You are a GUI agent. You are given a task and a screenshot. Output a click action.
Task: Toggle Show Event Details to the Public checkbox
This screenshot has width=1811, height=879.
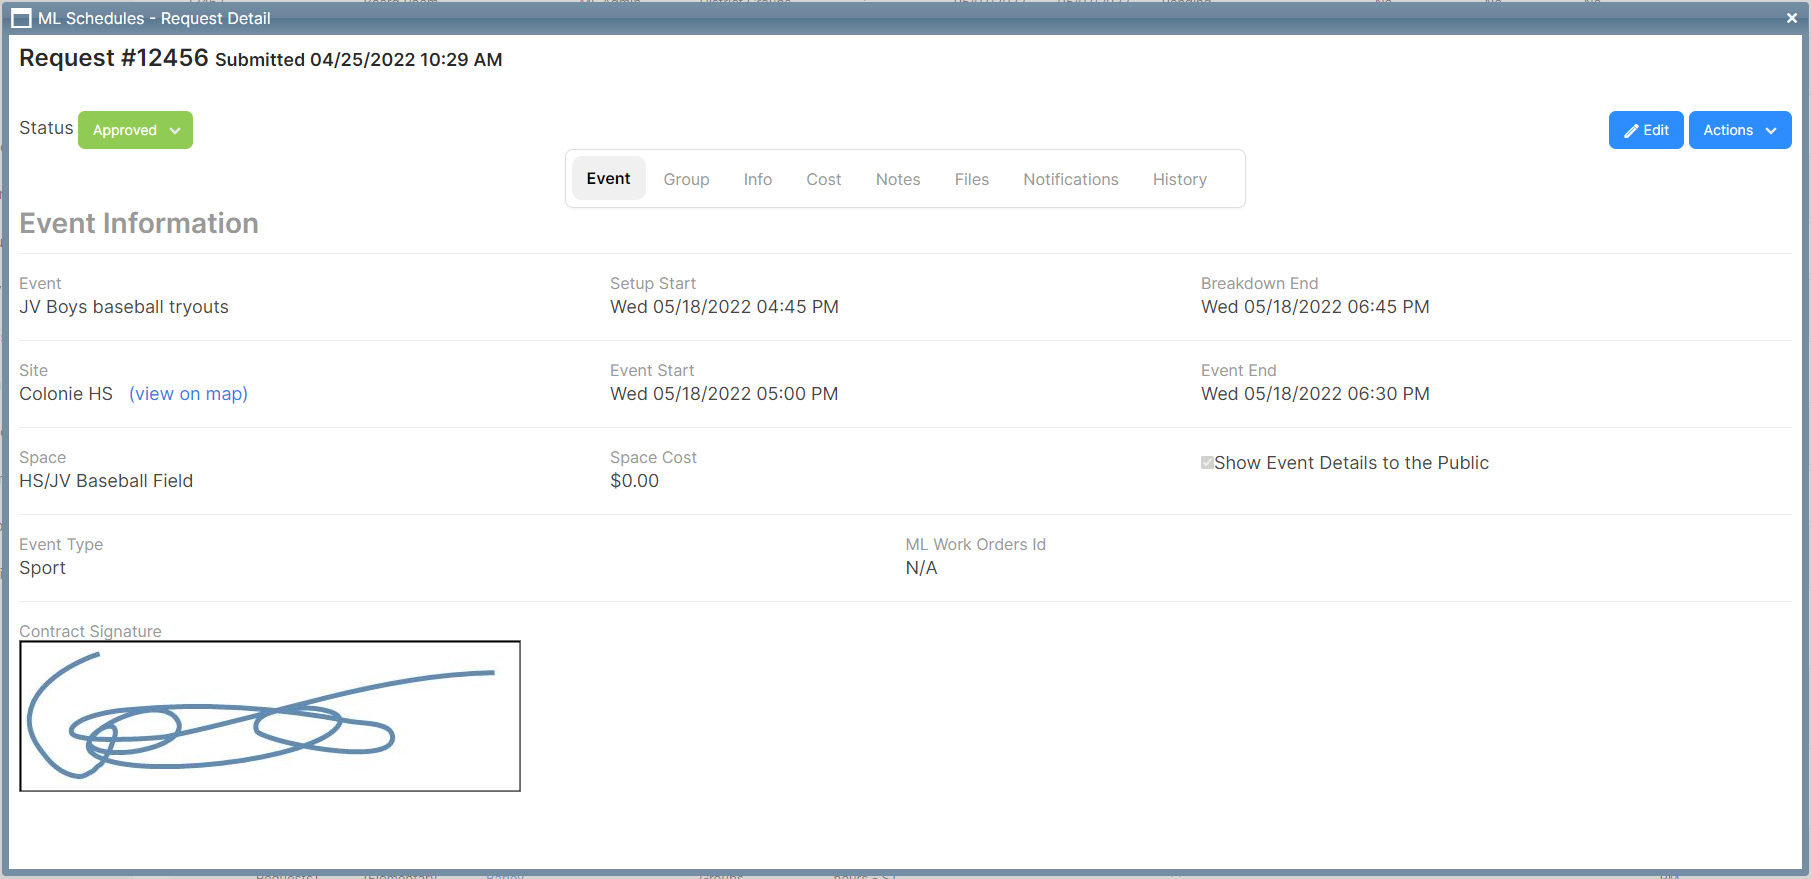[1207, 463]
